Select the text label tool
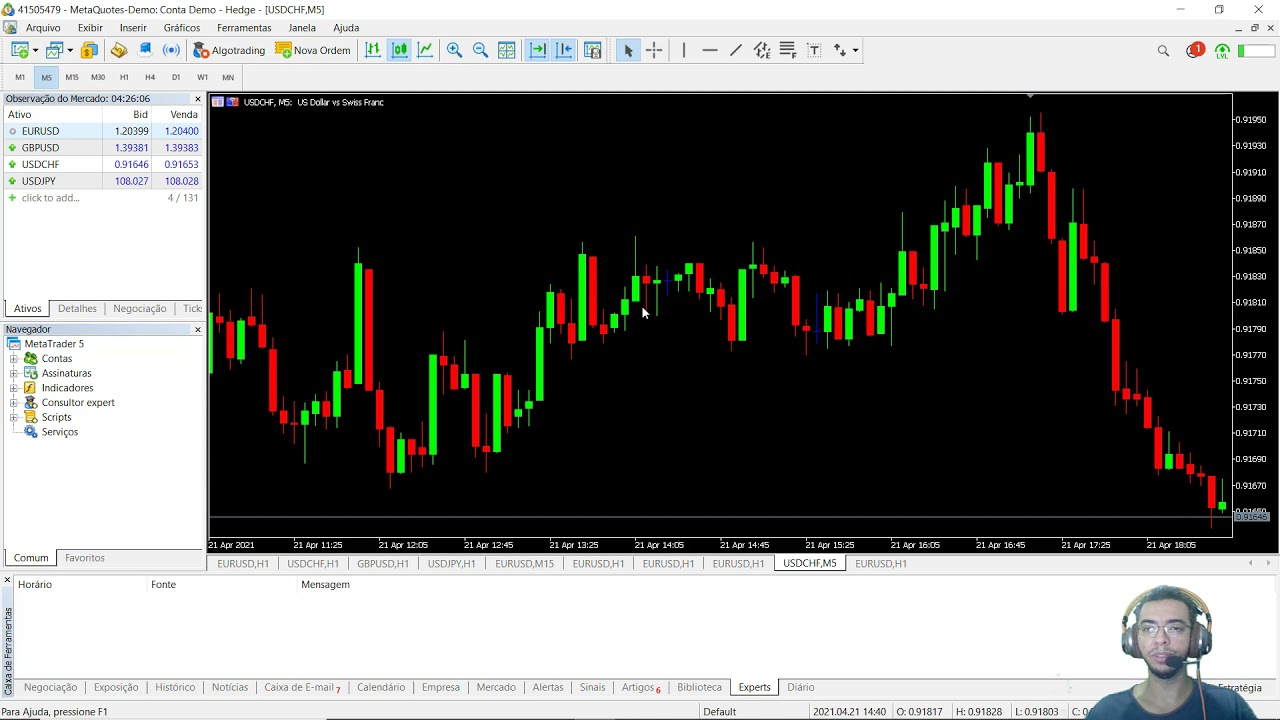This screenshot has width=1280, height=720. click(x=814, y=50)
